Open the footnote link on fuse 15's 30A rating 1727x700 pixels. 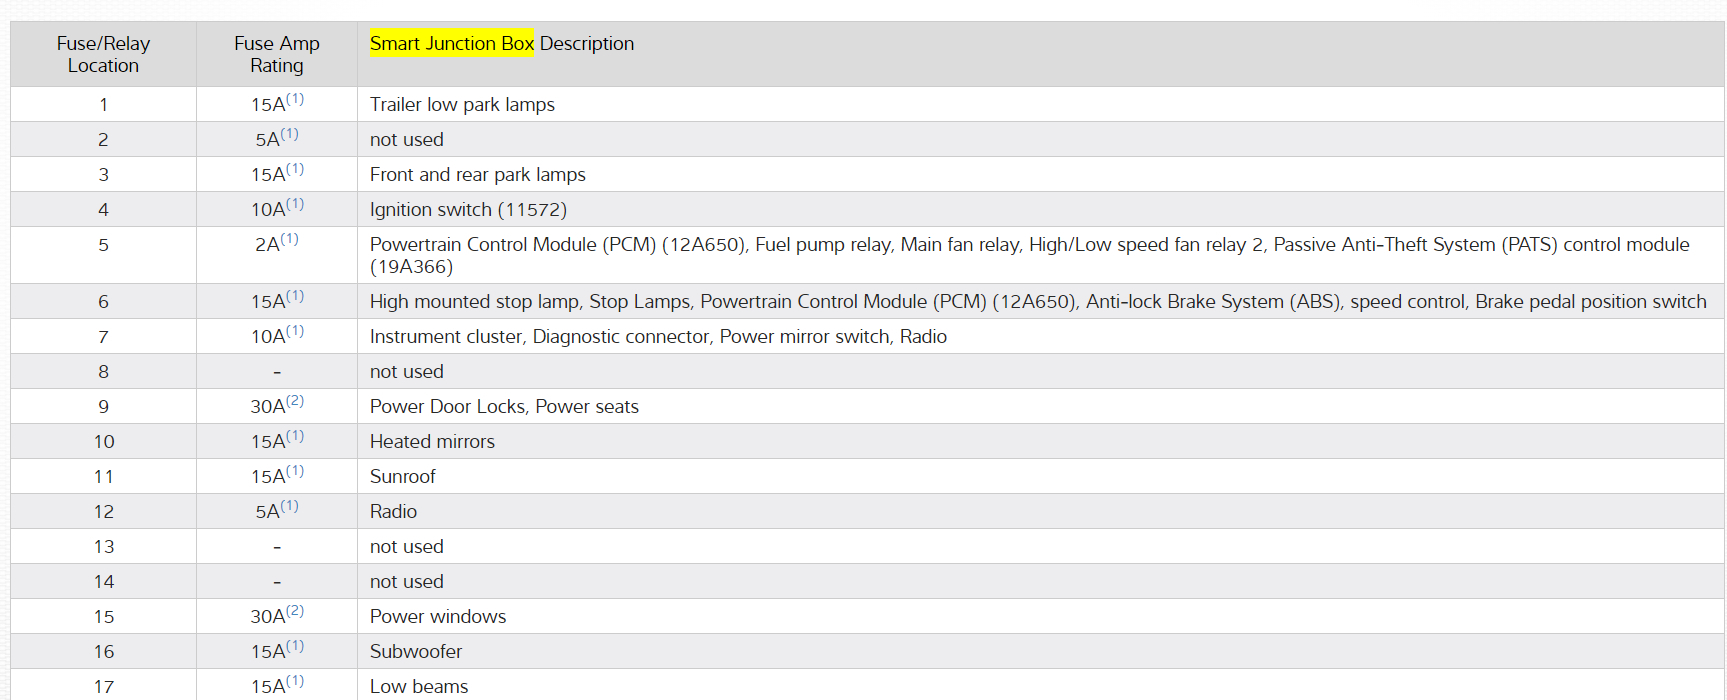pyautogui.click(x=295, y=611)
